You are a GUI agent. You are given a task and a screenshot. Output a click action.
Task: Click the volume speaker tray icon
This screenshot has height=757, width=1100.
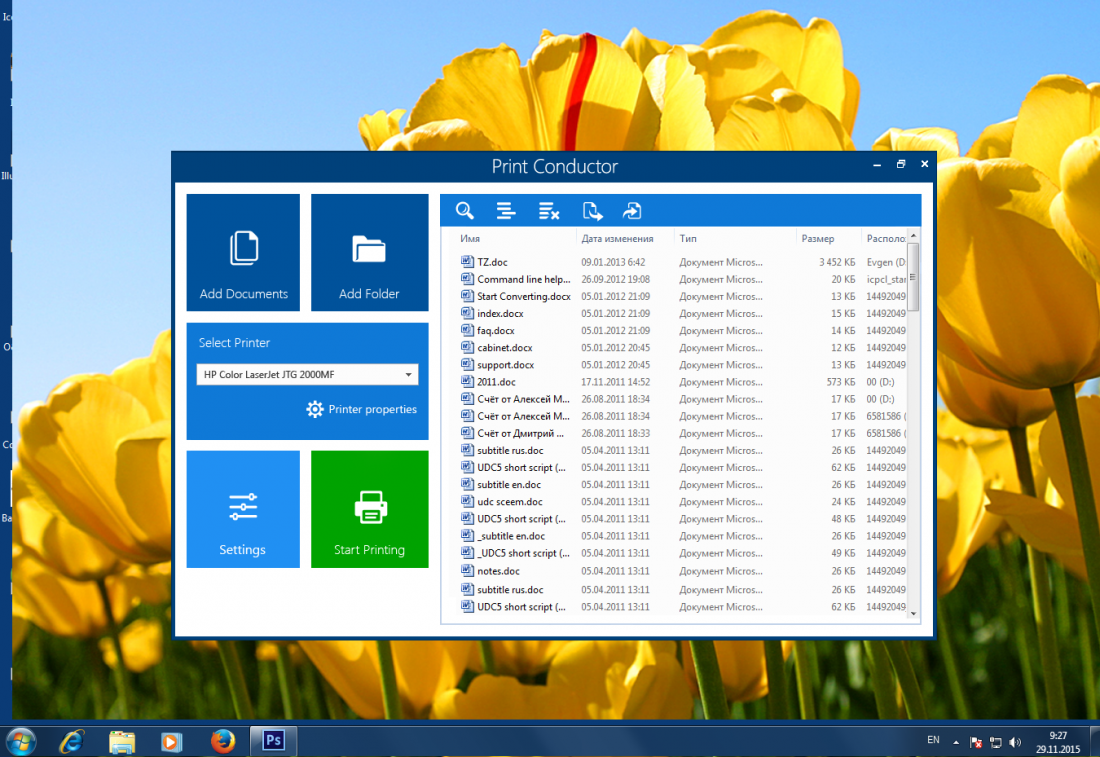pos(1015,742)
